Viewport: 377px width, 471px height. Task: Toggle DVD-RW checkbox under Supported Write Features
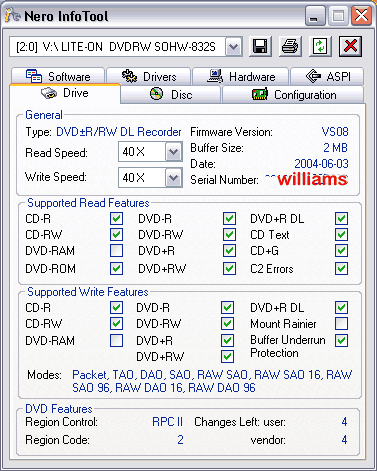(227, 323)
